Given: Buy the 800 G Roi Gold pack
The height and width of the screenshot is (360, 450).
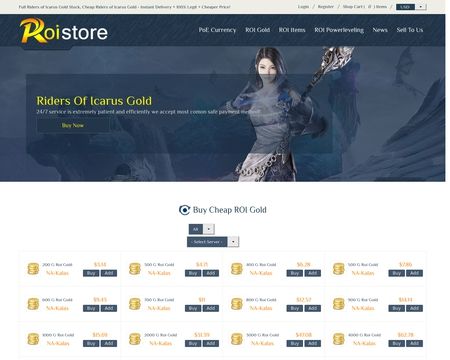Looking at the screenshot, I should click(x=295, y=308).
